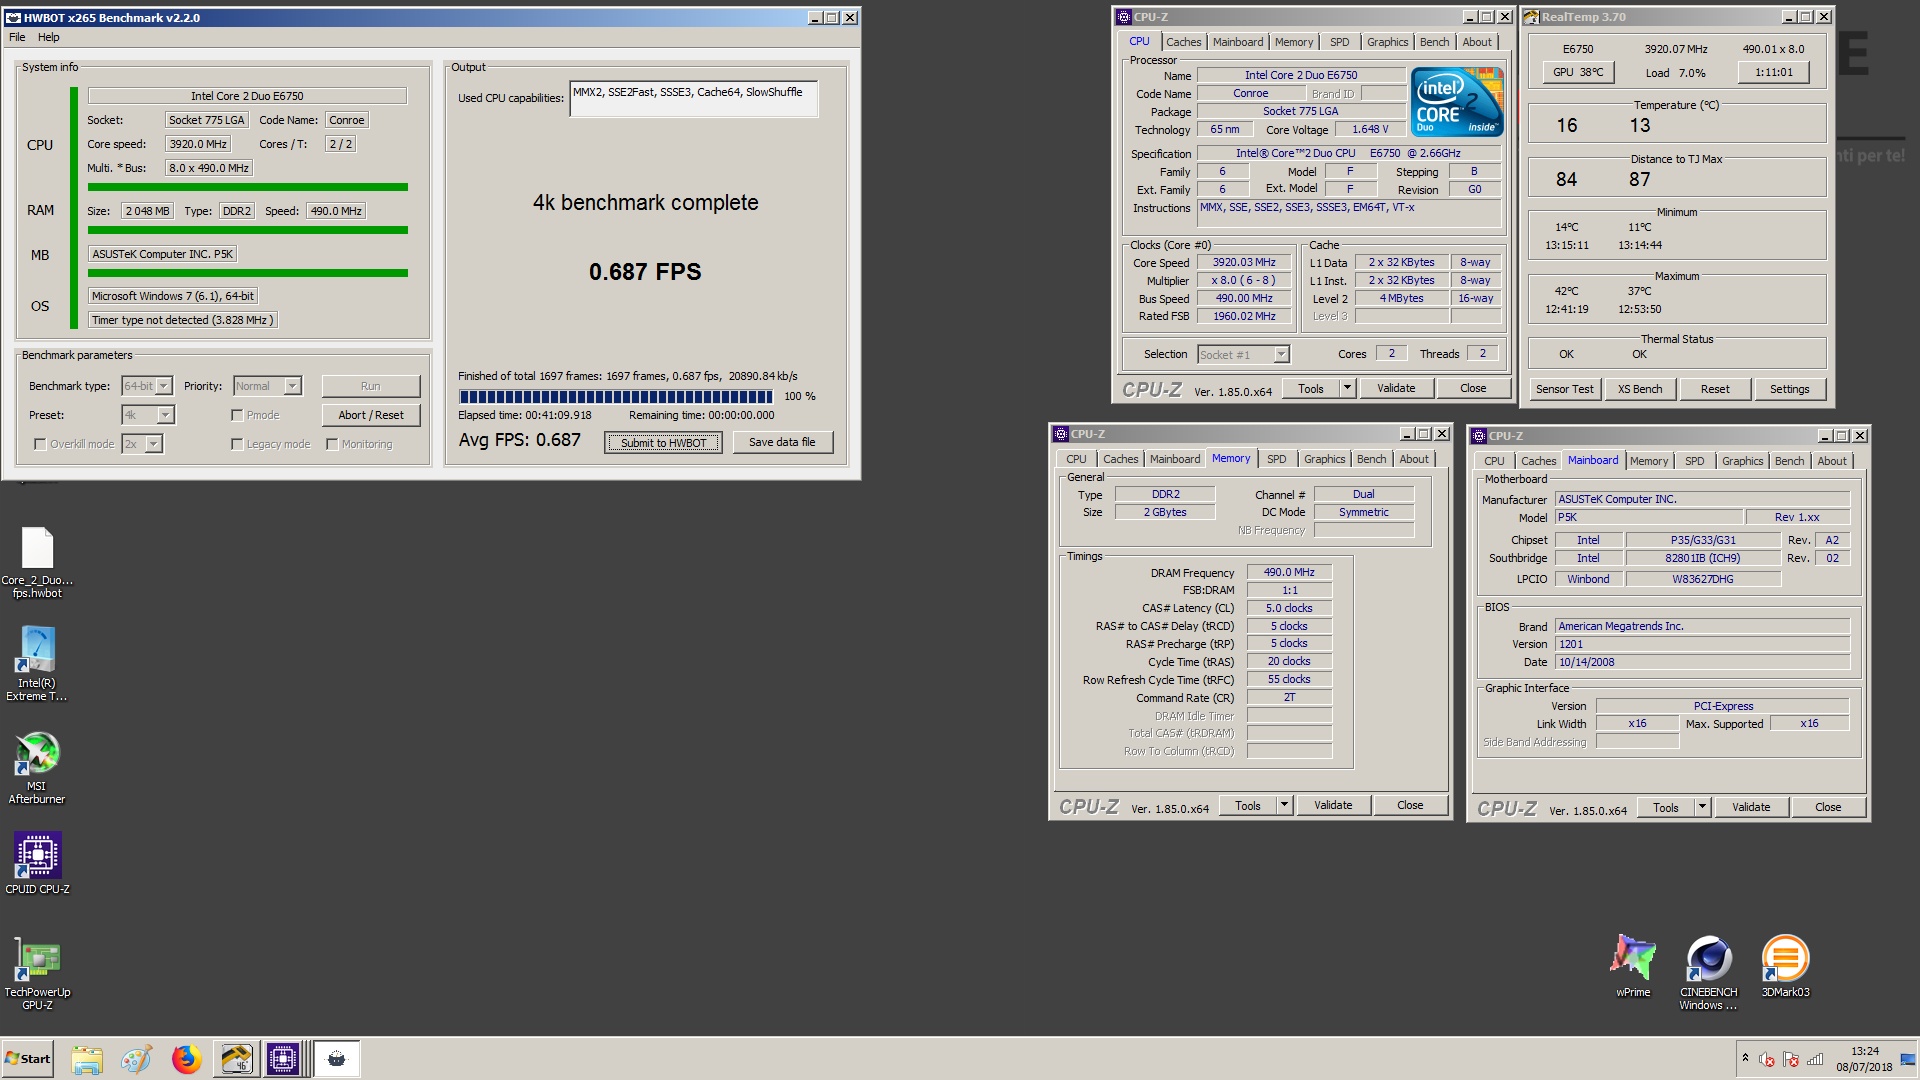Click Validate in CPU-Z Memory window
Image resolution: width=1920 pixels, height=1080 pixels.
point(1332,805)
